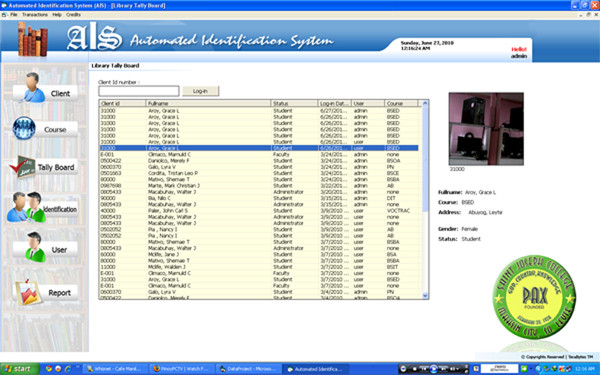The image size is (600, 375).
Task: Click the Saint Joseph College PAX seal
Action: click(534, 297)
